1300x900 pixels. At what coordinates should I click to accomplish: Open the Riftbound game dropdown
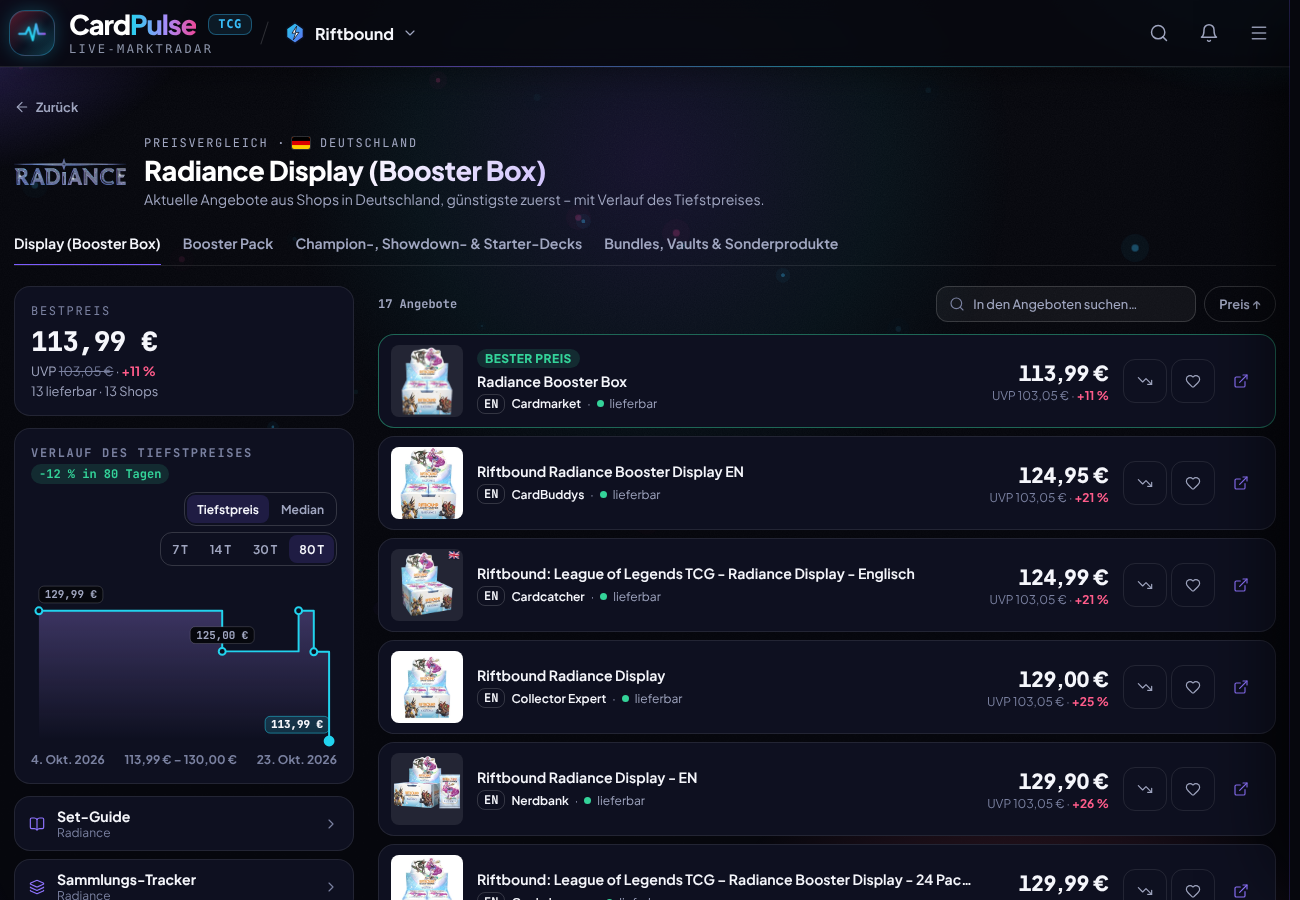[351, 33]
